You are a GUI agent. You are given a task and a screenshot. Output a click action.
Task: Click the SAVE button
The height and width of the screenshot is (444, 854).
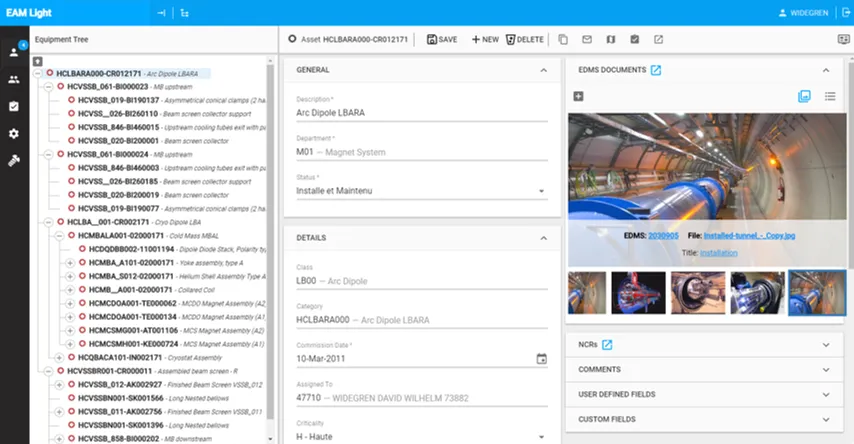(441, 39)
